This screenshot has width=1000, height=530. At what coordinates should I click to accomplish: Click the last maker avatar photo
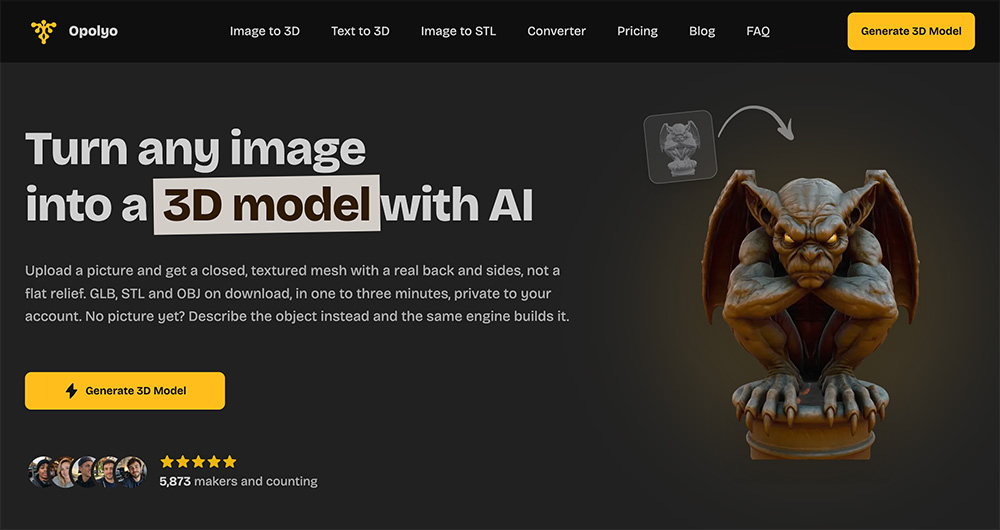(131, 472)
